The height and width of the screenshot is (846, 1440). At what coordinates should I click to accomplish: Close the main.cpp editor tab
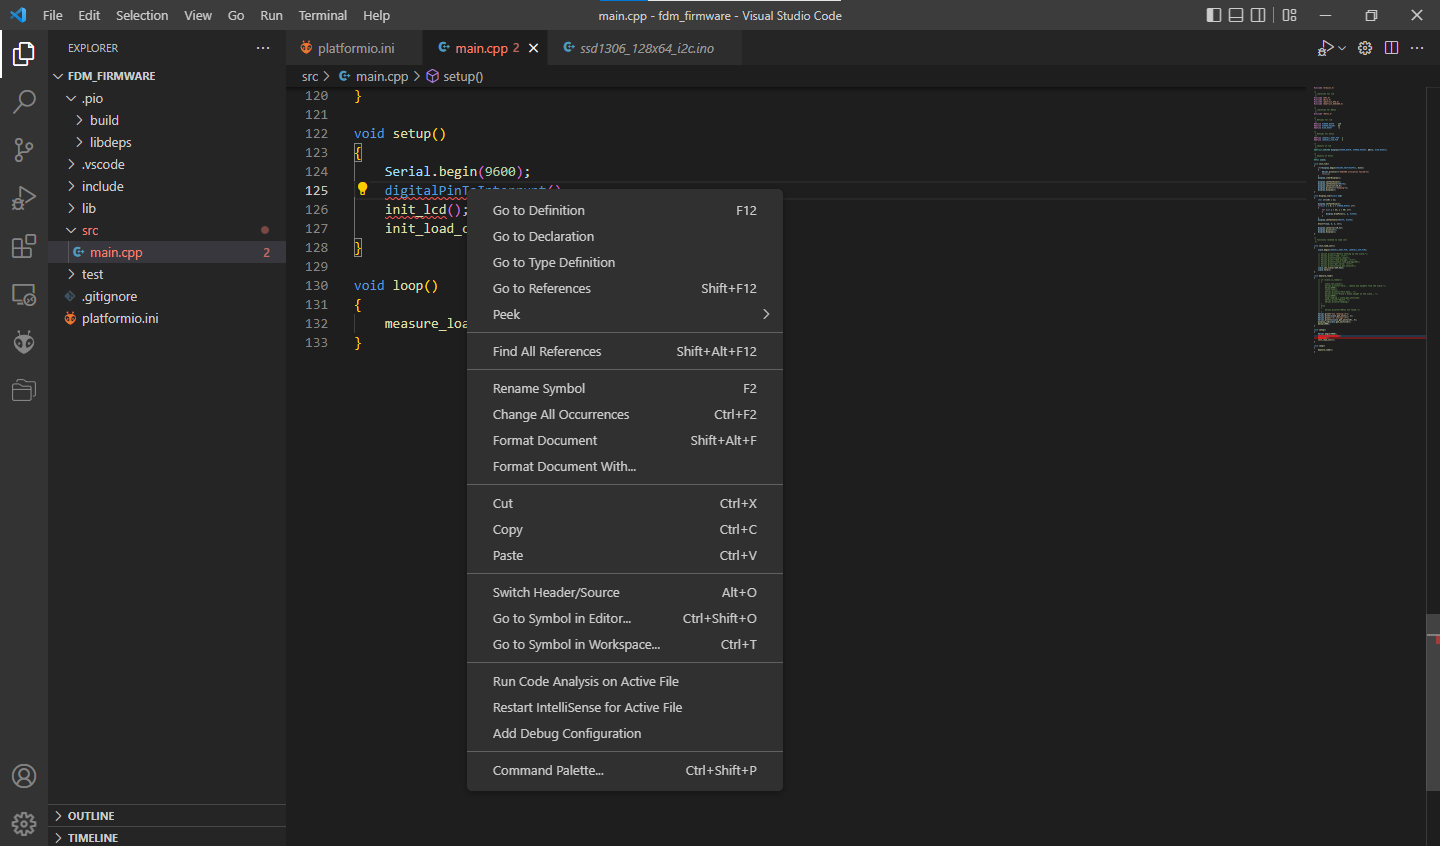click(x=534, y=48)
